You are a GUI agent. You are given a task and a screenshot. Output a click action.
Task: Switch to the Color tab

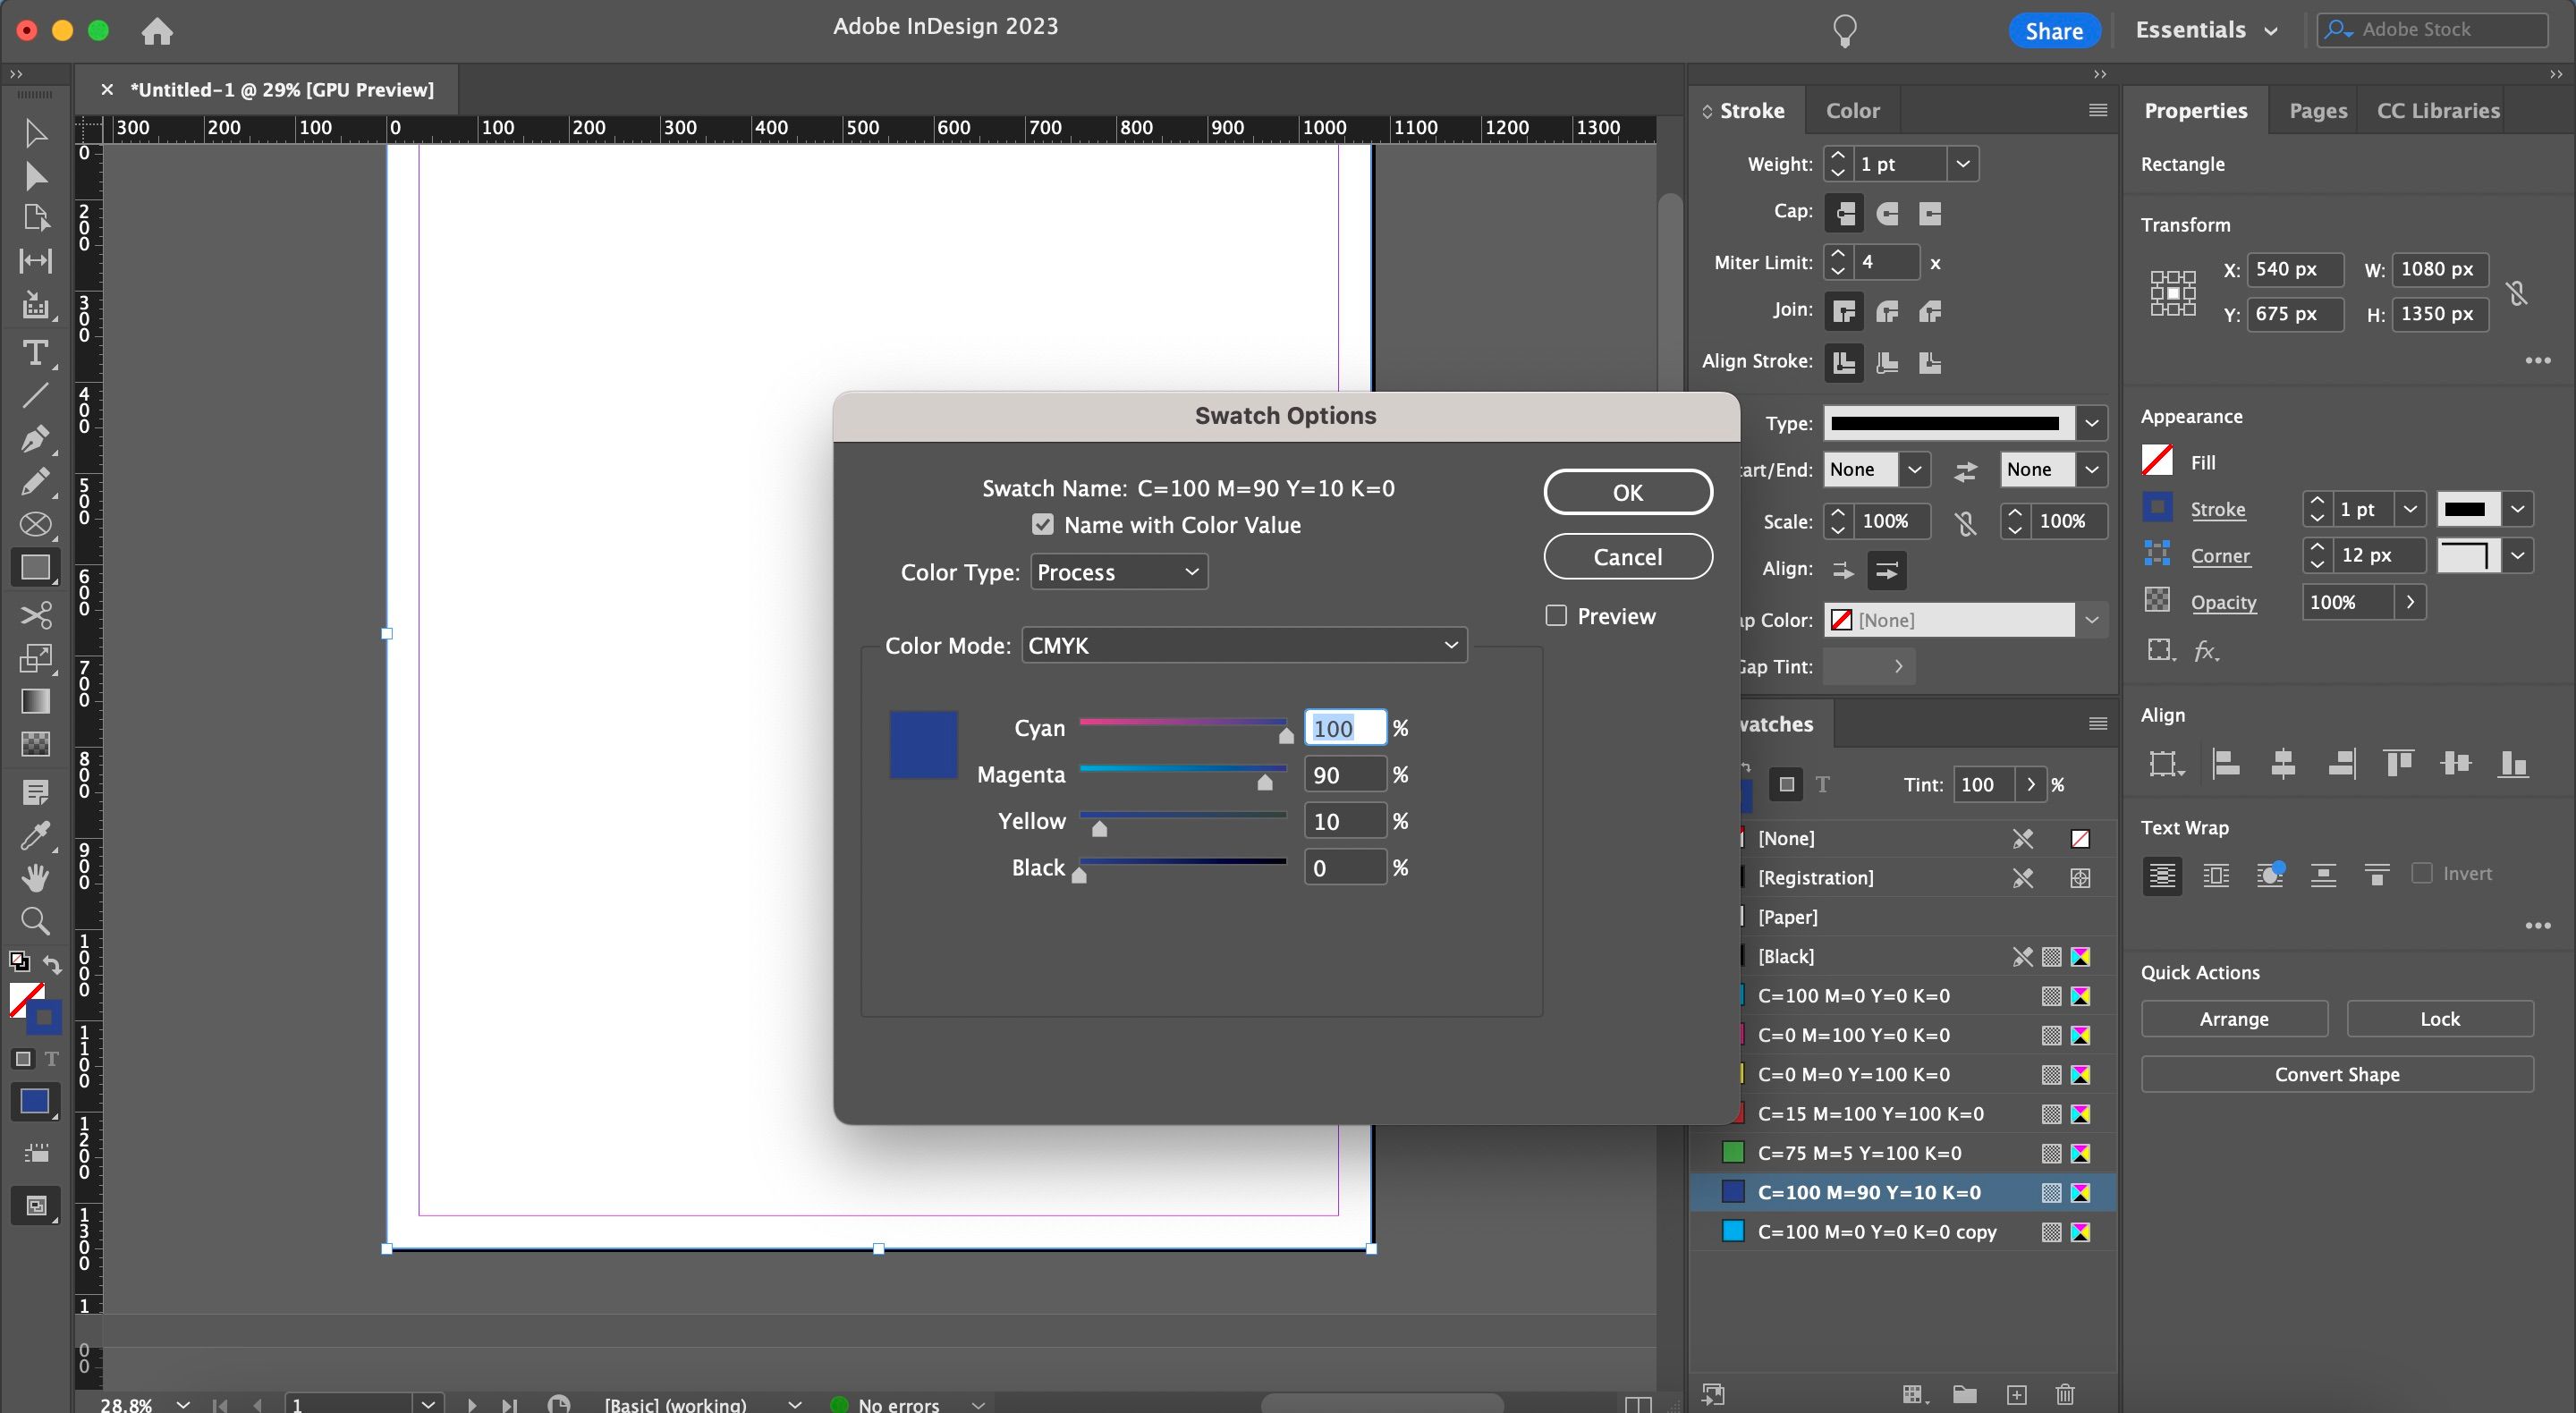pos(1852,110)
